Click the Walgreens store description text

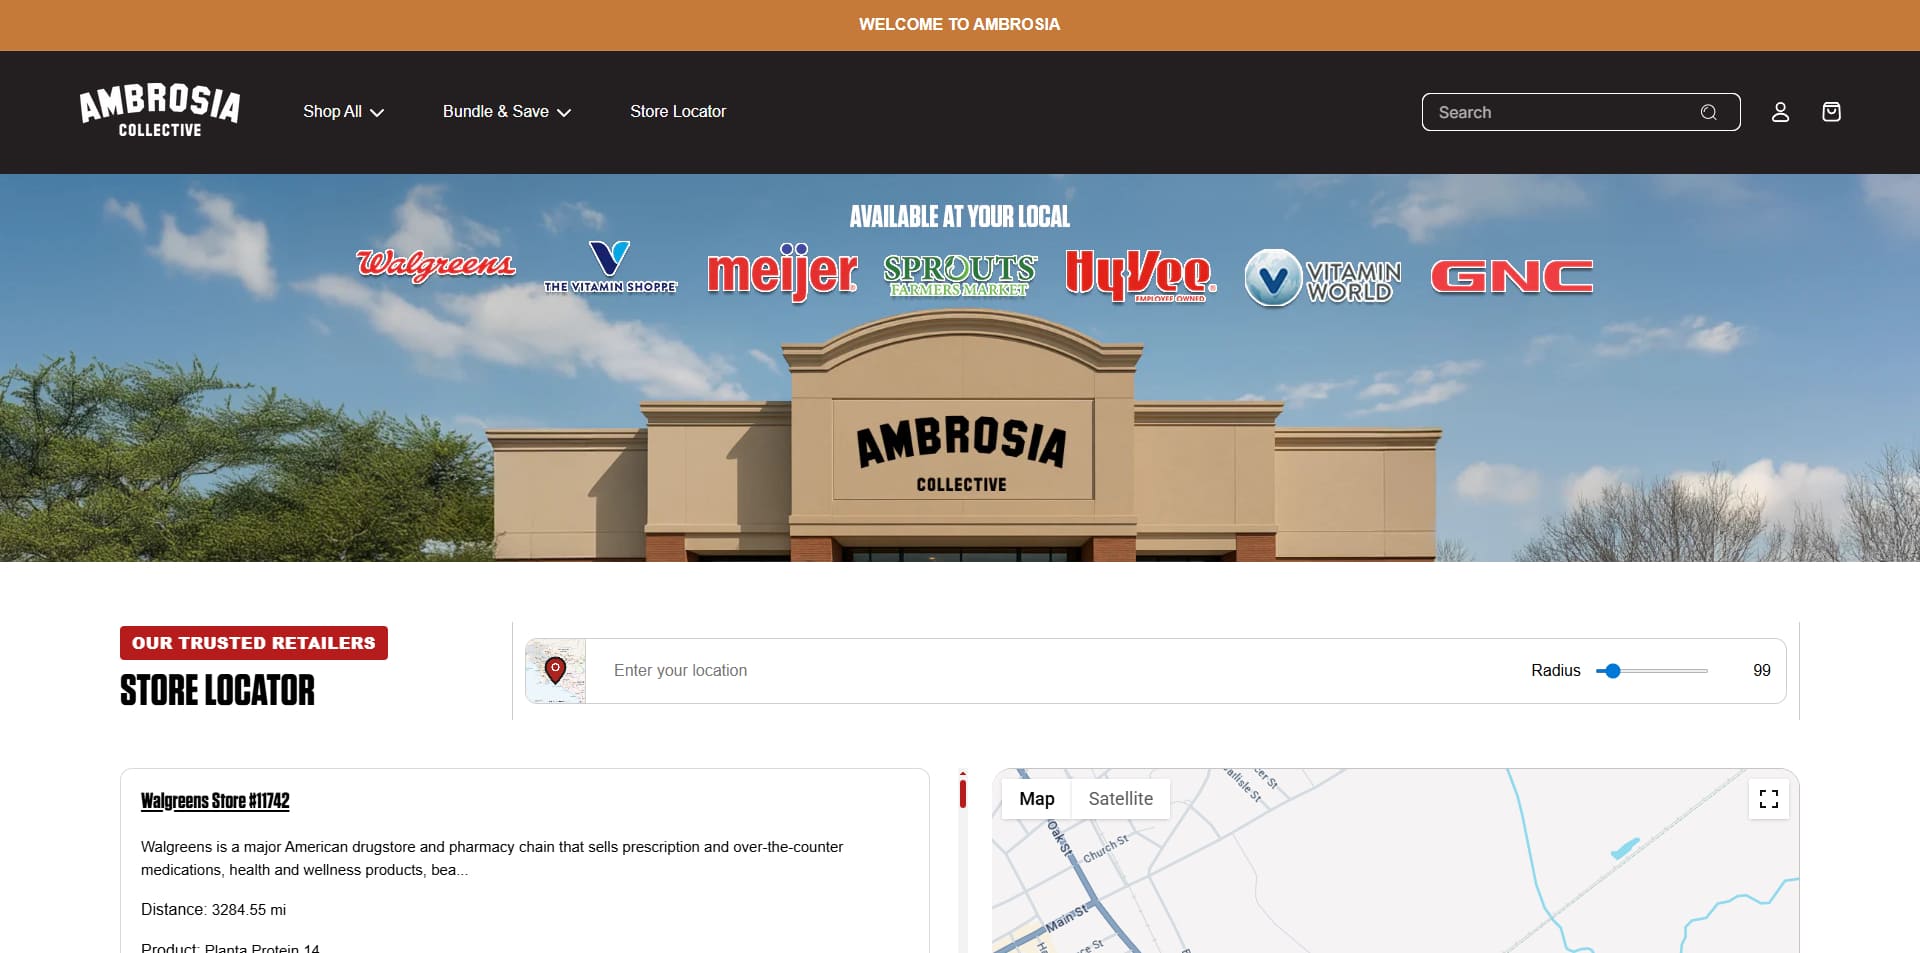[x=492, y=858]
